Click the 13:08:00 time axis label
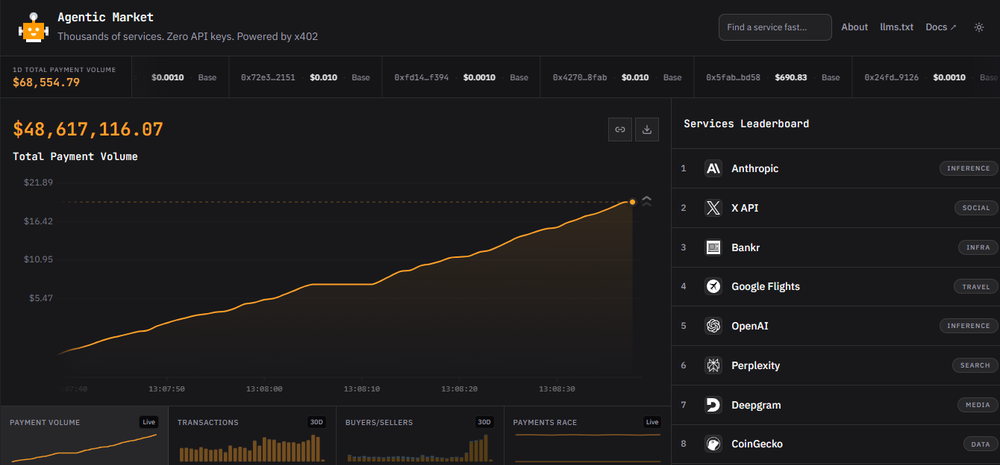1000x465 pixels. [265, 388]
